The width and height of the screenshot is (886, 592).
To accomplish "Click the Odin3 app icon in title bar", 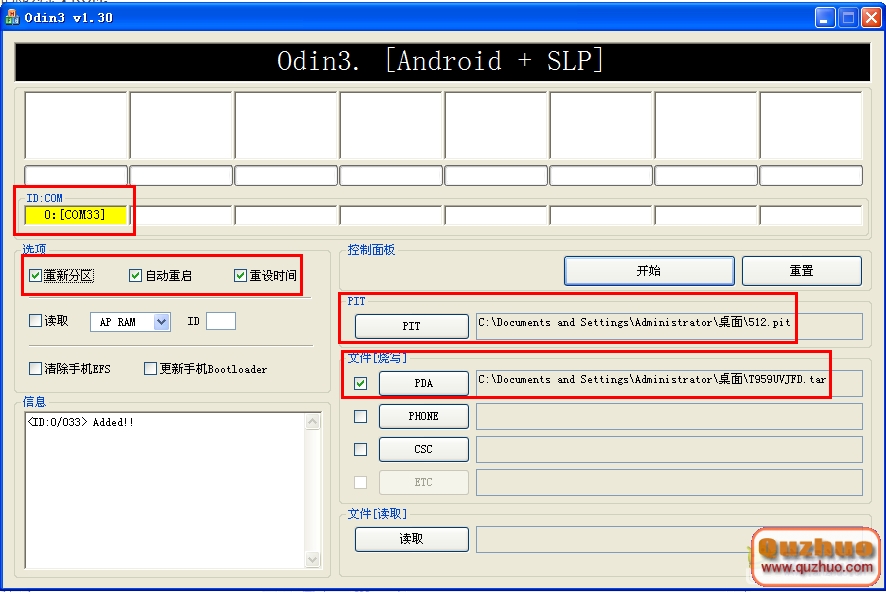I will click(11, 17).
